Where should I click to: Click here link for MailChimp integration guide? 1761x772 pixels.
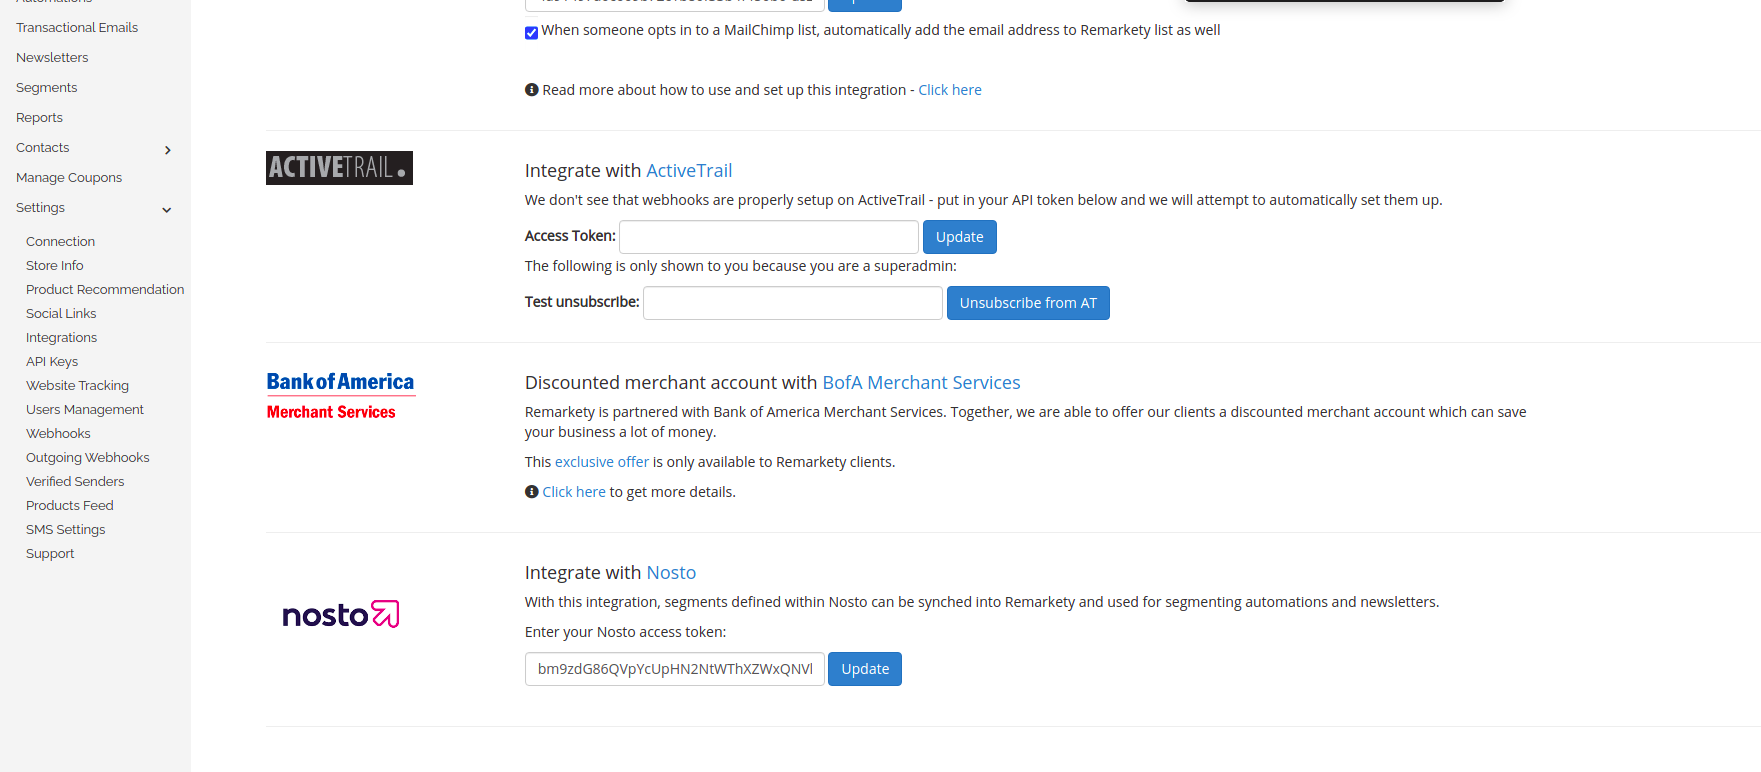[950, 90]
